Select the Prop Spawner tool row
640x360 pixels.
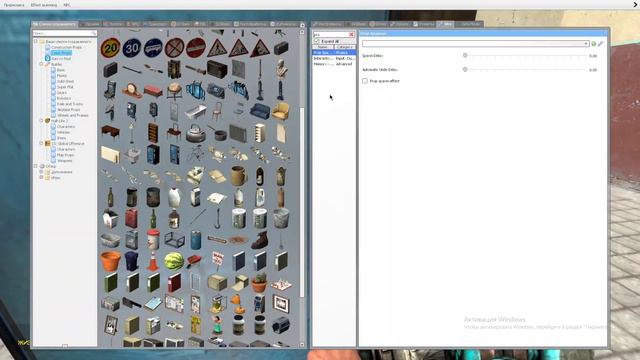(334, 53)
